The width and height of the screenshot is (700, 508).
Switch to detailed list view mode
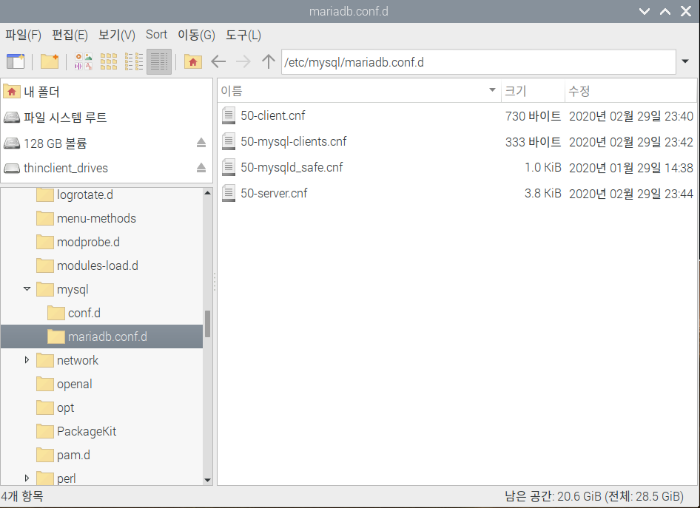(159, 62)
